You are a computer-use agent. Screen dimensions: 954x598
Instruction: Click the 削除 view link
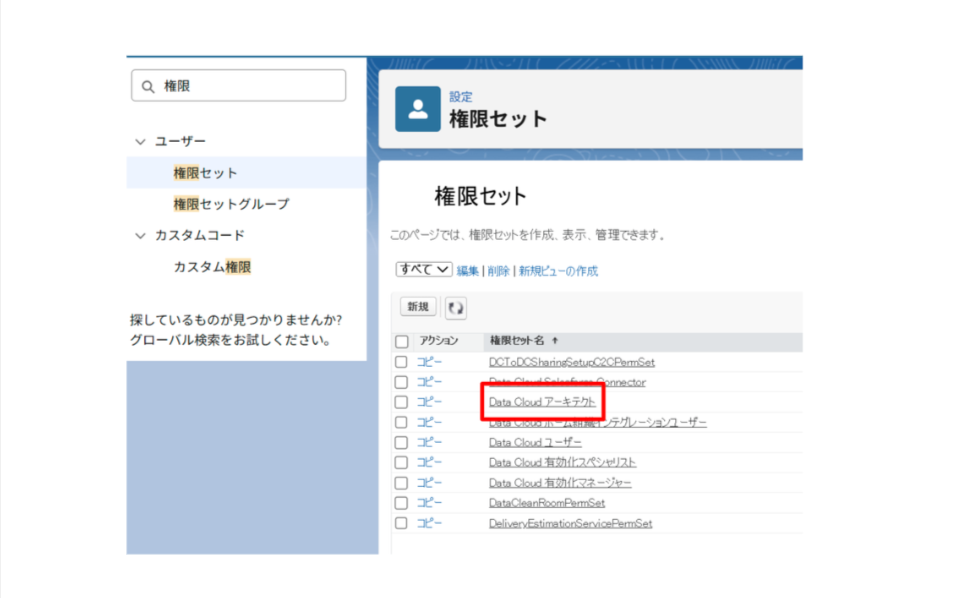click(x=498, y=271)
